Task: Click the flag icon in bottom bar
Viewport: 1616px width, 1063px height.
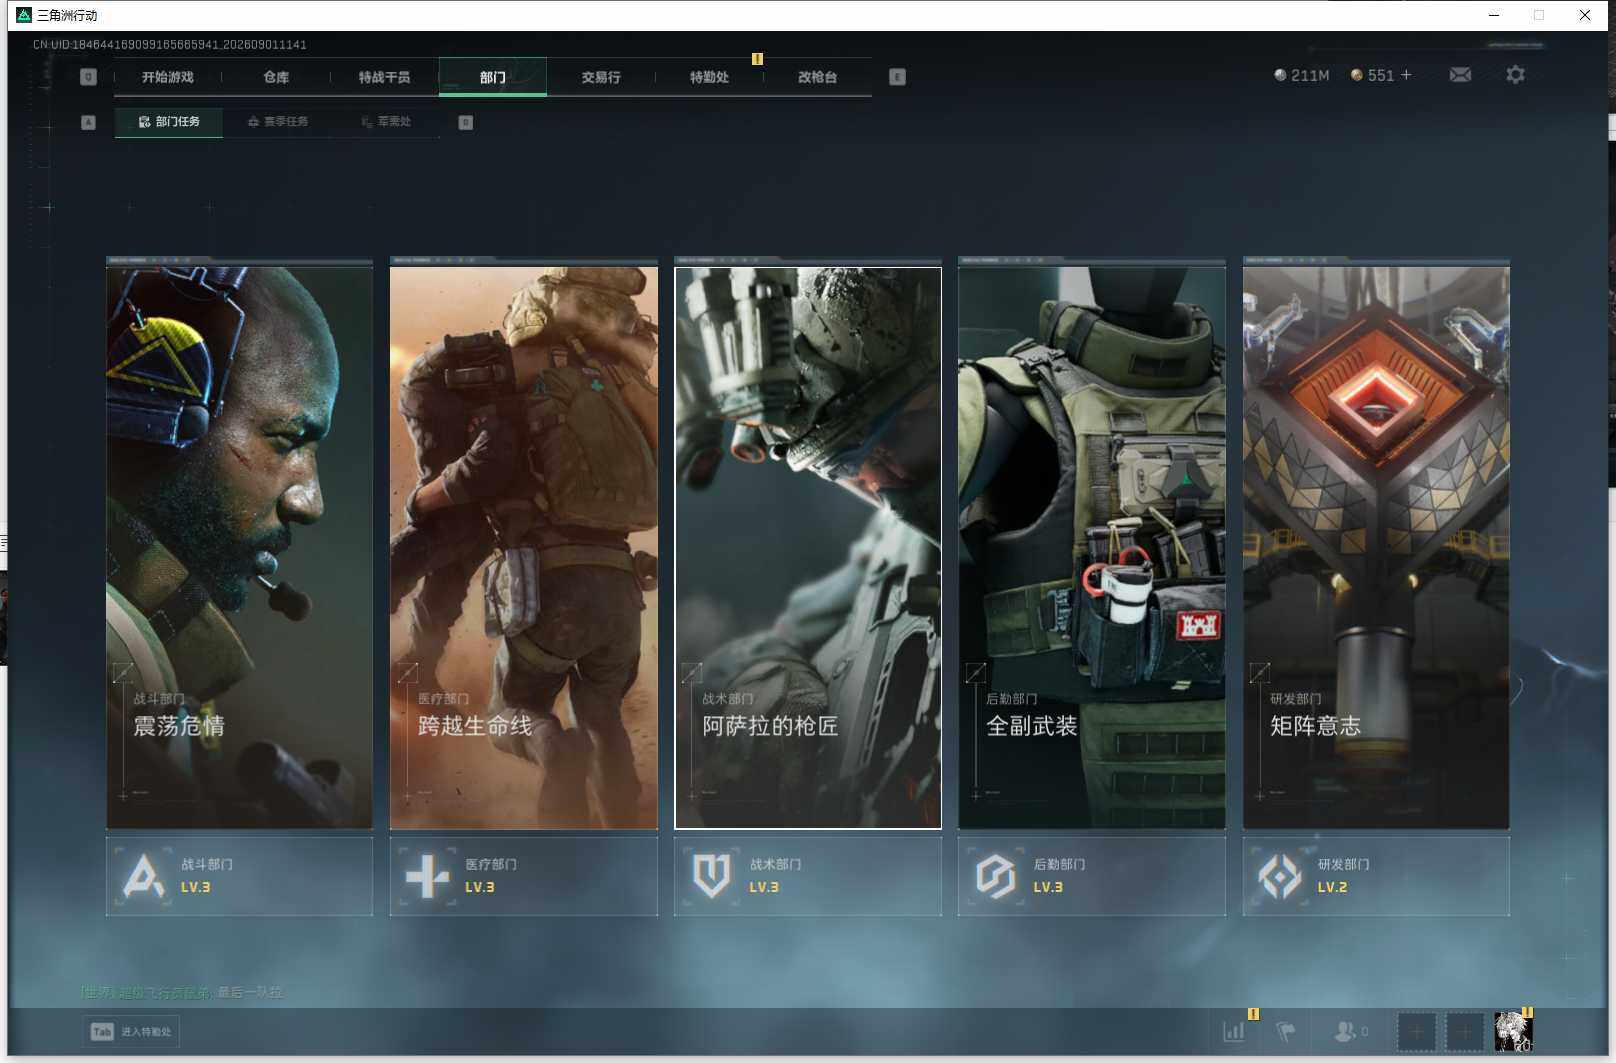Action: [x=1286, y=1031]
